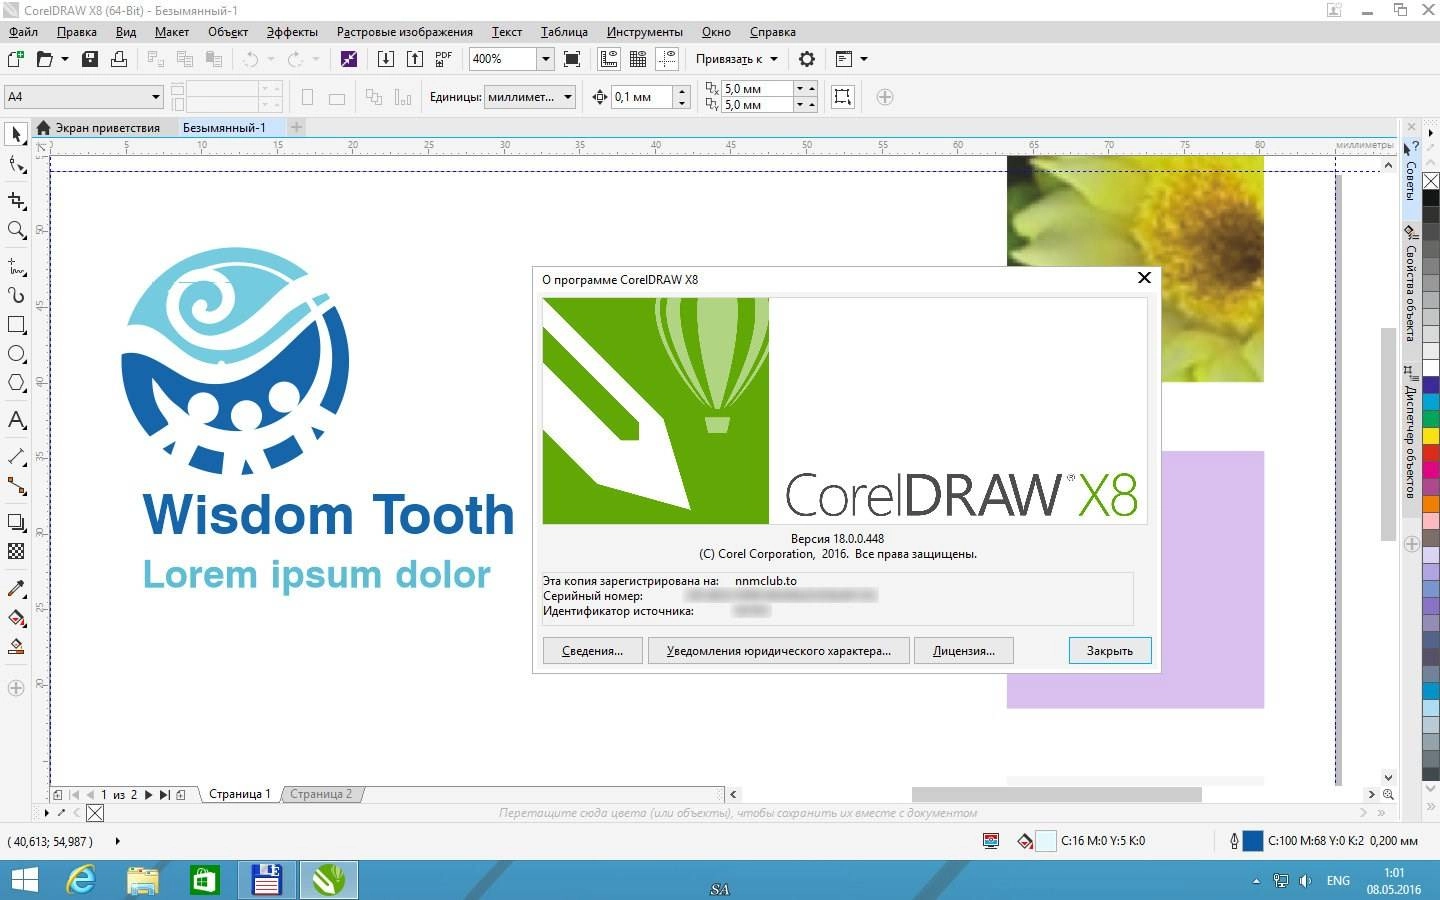The image size is (1440, 900).
Task: Toggle full-screen preview icon
Action: [x=572, y=59]
